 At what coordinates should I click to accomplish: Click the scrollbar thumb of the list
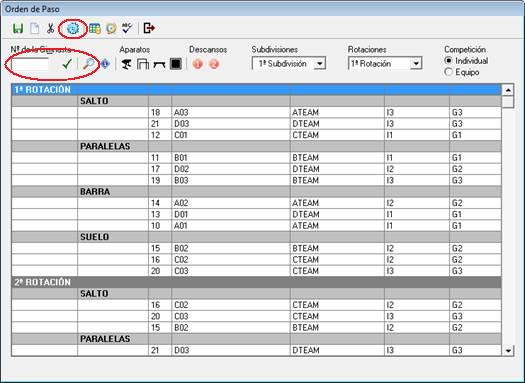coord(508,102)
